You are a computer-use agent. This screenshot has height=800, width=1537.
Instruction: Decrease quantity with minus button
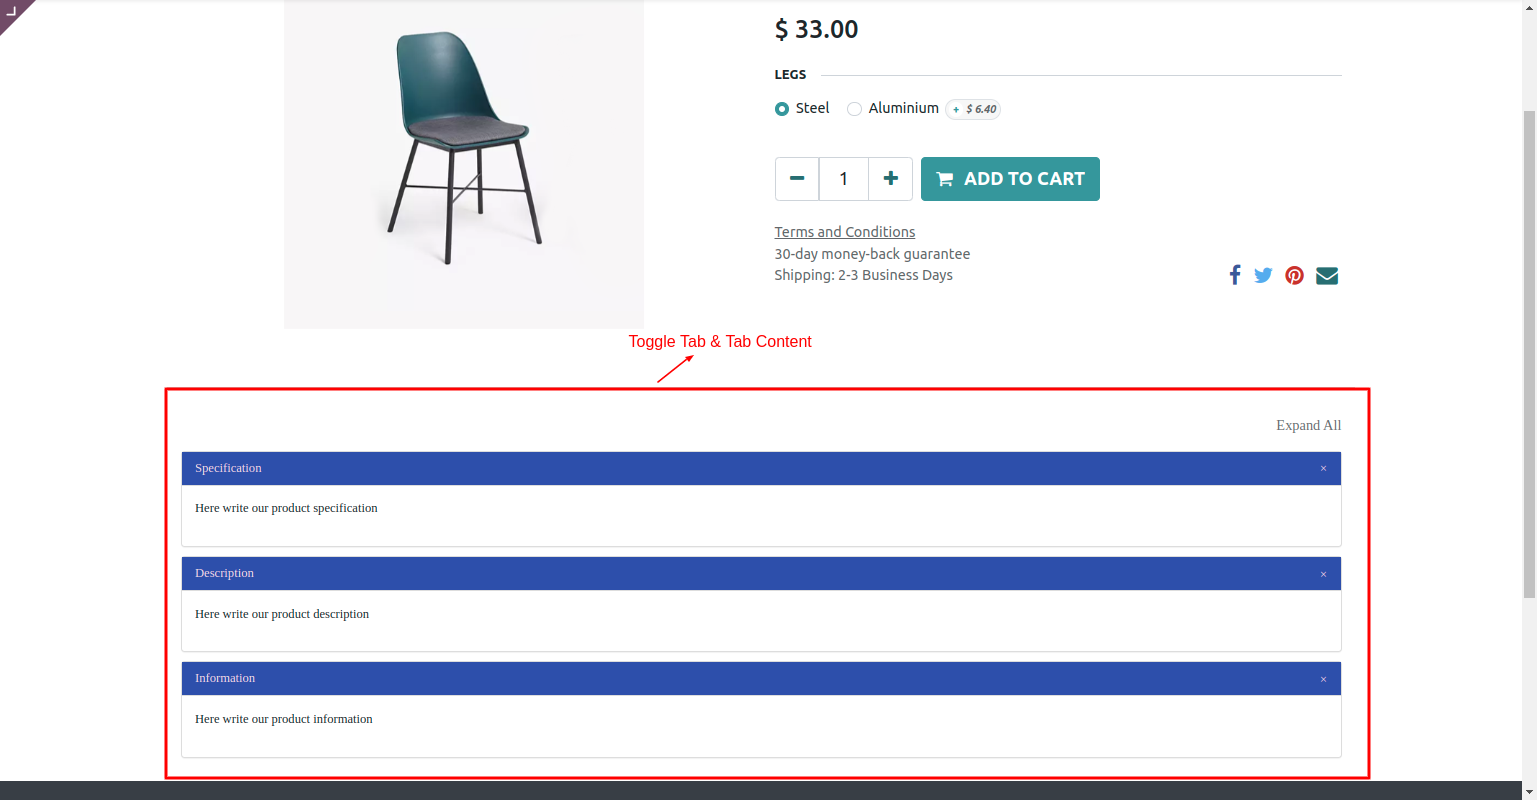tap(797, 179)
